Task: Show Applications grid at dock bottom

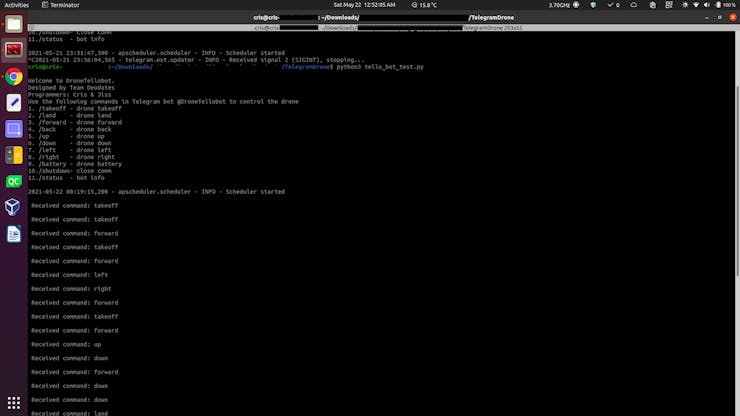Action: pos(14,403)
